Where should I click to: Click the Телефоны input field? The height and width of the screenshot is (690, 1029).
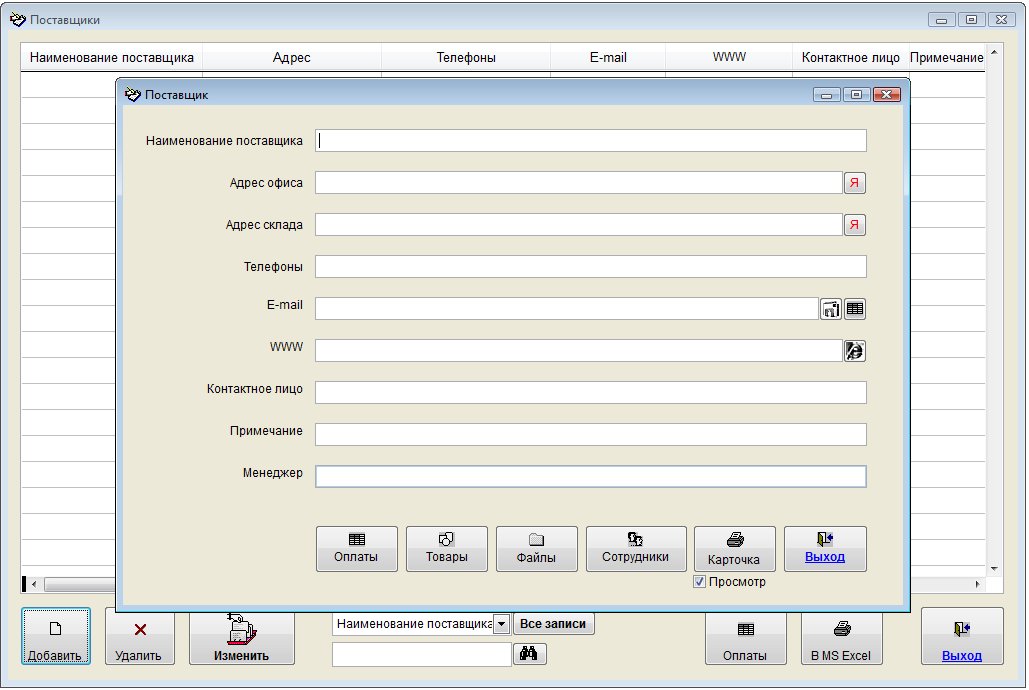591,267
